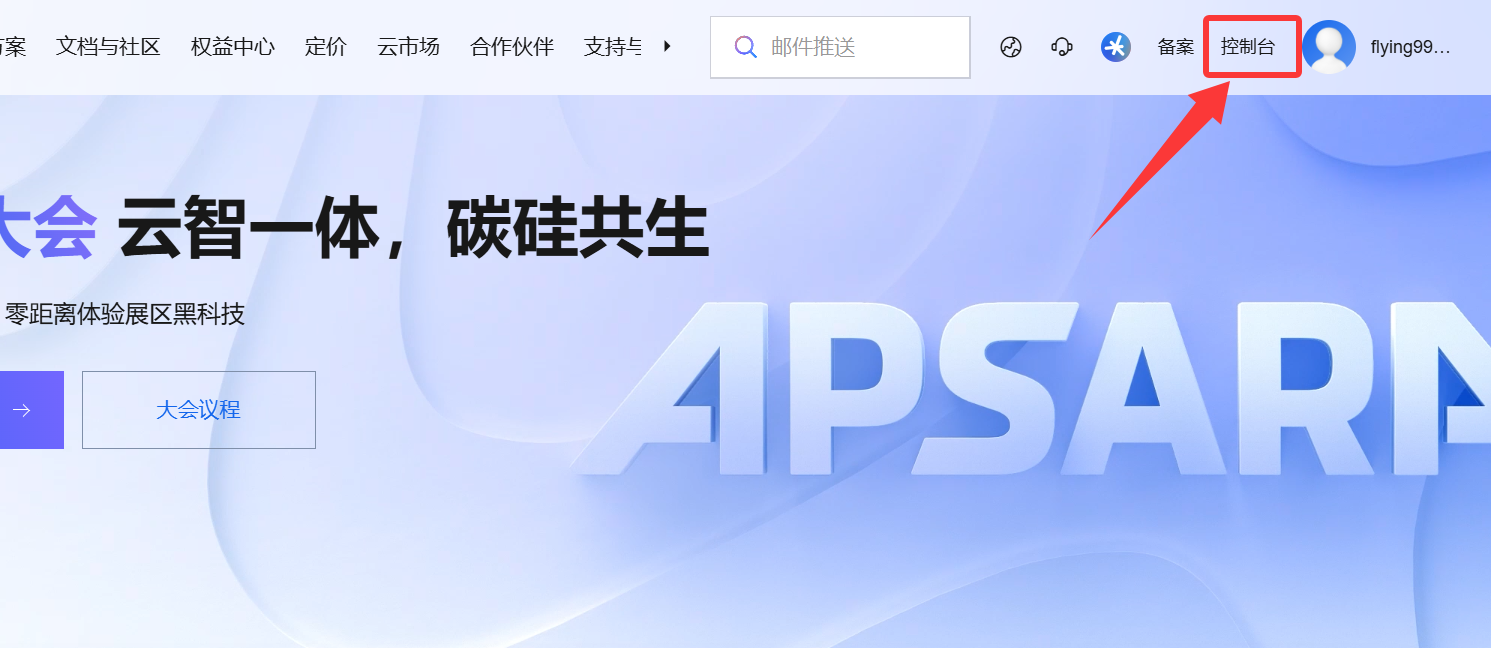The image size is (1491, 648).
Task: Open the 权益中心 menu item
Action: 232,47
